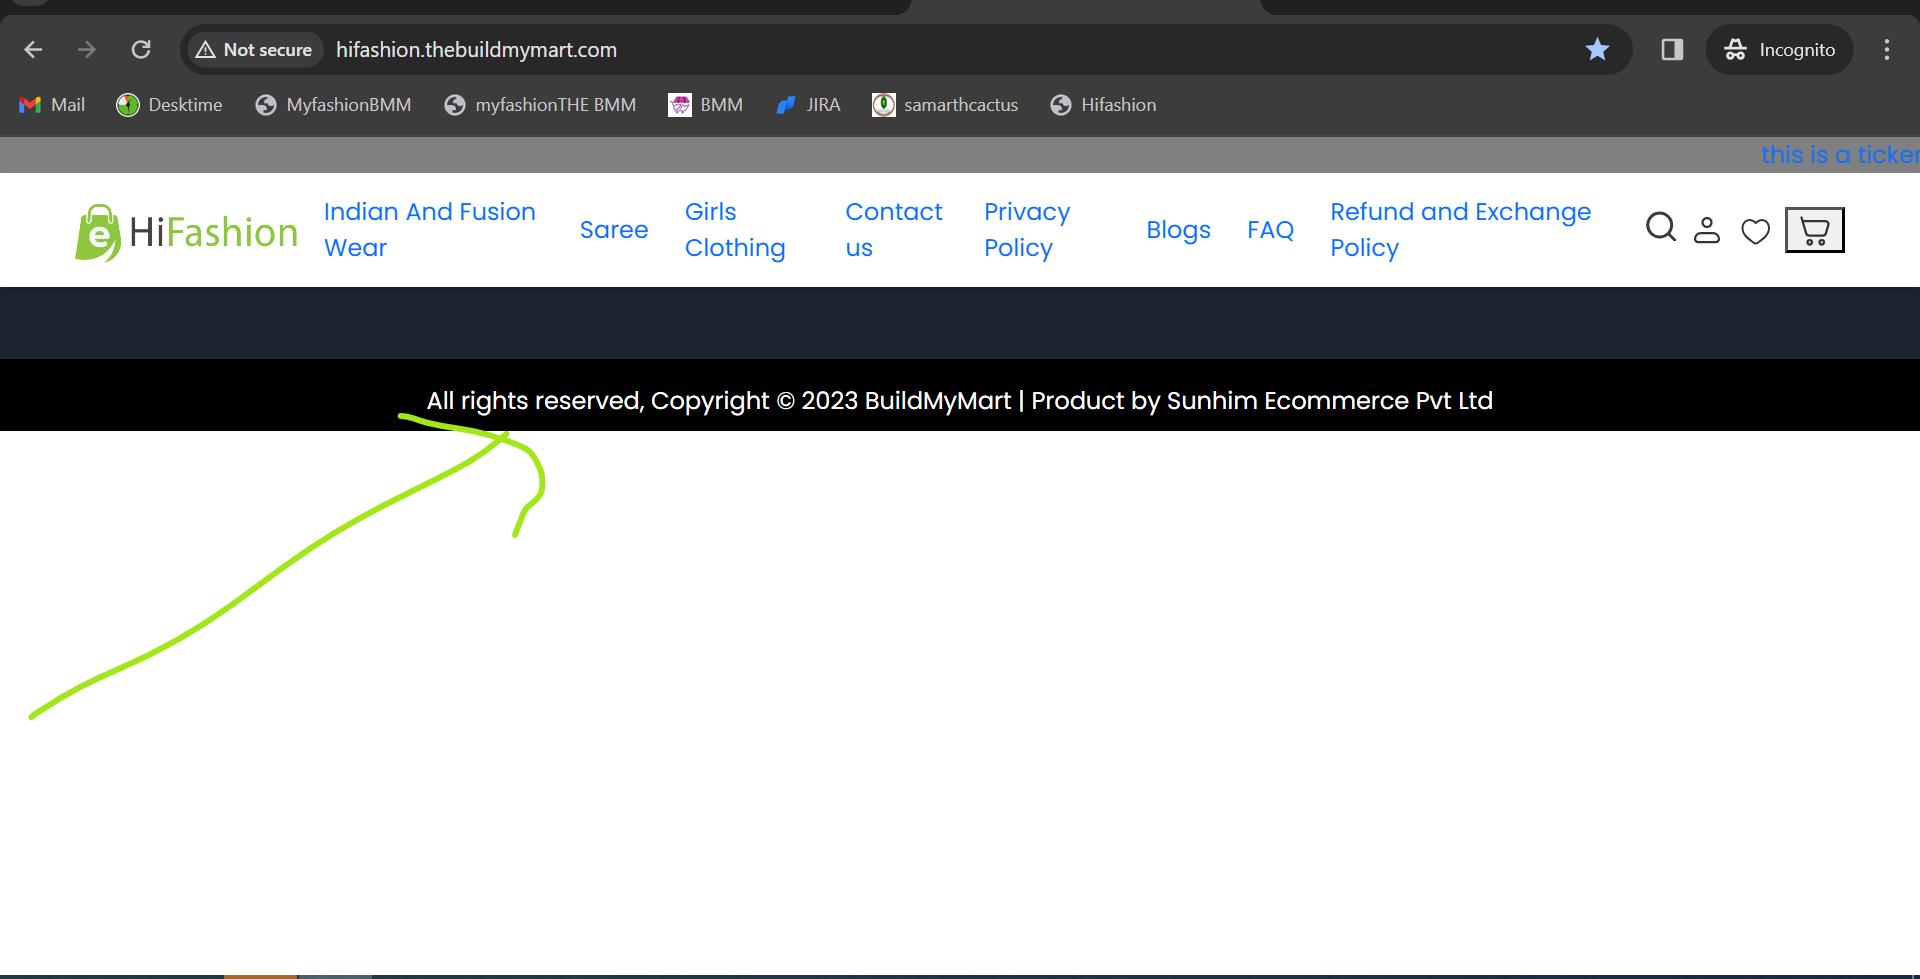This screenshot has height=979, width=1920.
Task: Open the BMM bookmark
Action: [x=705, y=105]
